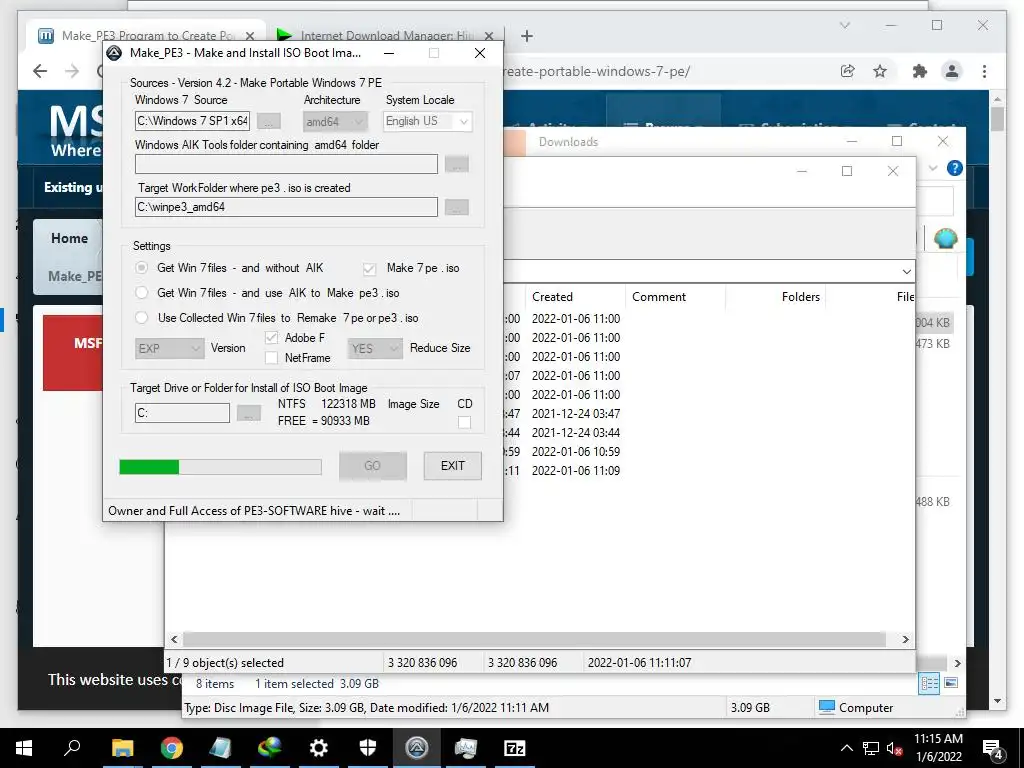Open the Architecture amd64 dropdown
This screenshot has height=768, width=1024.
(x=335, y=121)
